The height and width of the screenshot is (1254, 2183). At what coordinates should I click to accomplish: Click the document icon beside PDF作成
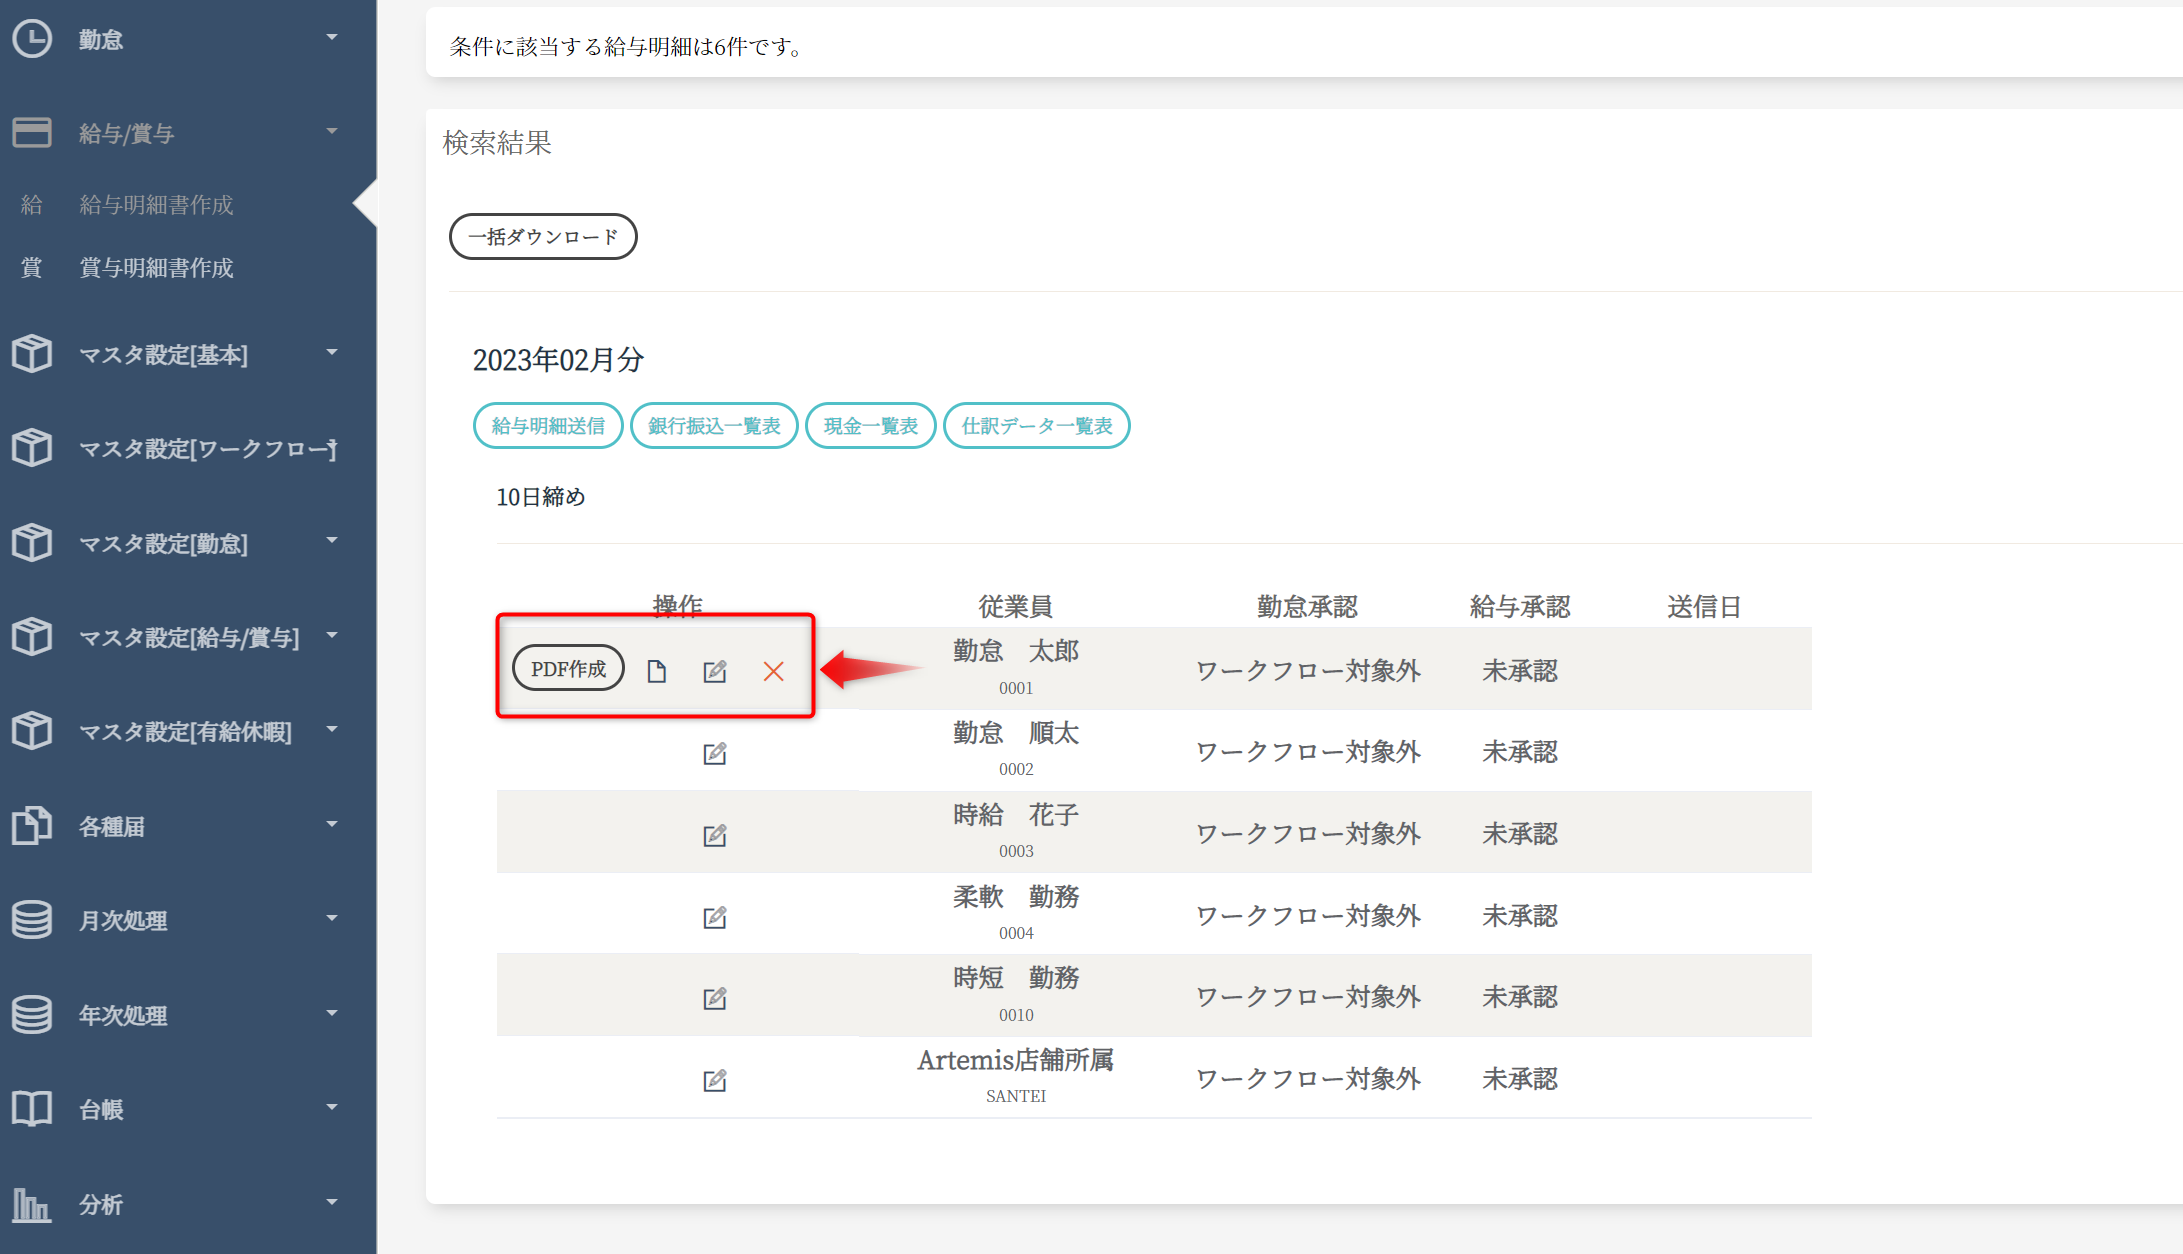pyautogui.click(x=656, y=671)
